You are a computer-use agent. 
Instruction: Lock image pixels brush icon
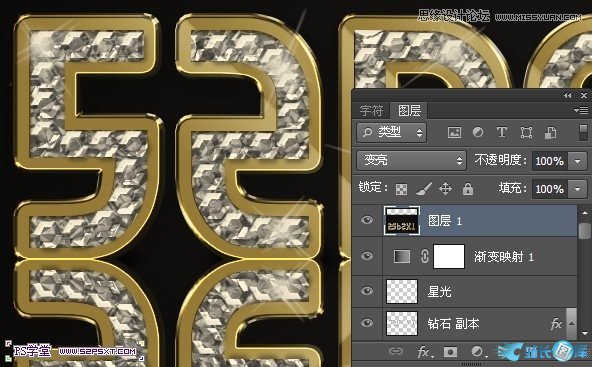tap(424, 188)
